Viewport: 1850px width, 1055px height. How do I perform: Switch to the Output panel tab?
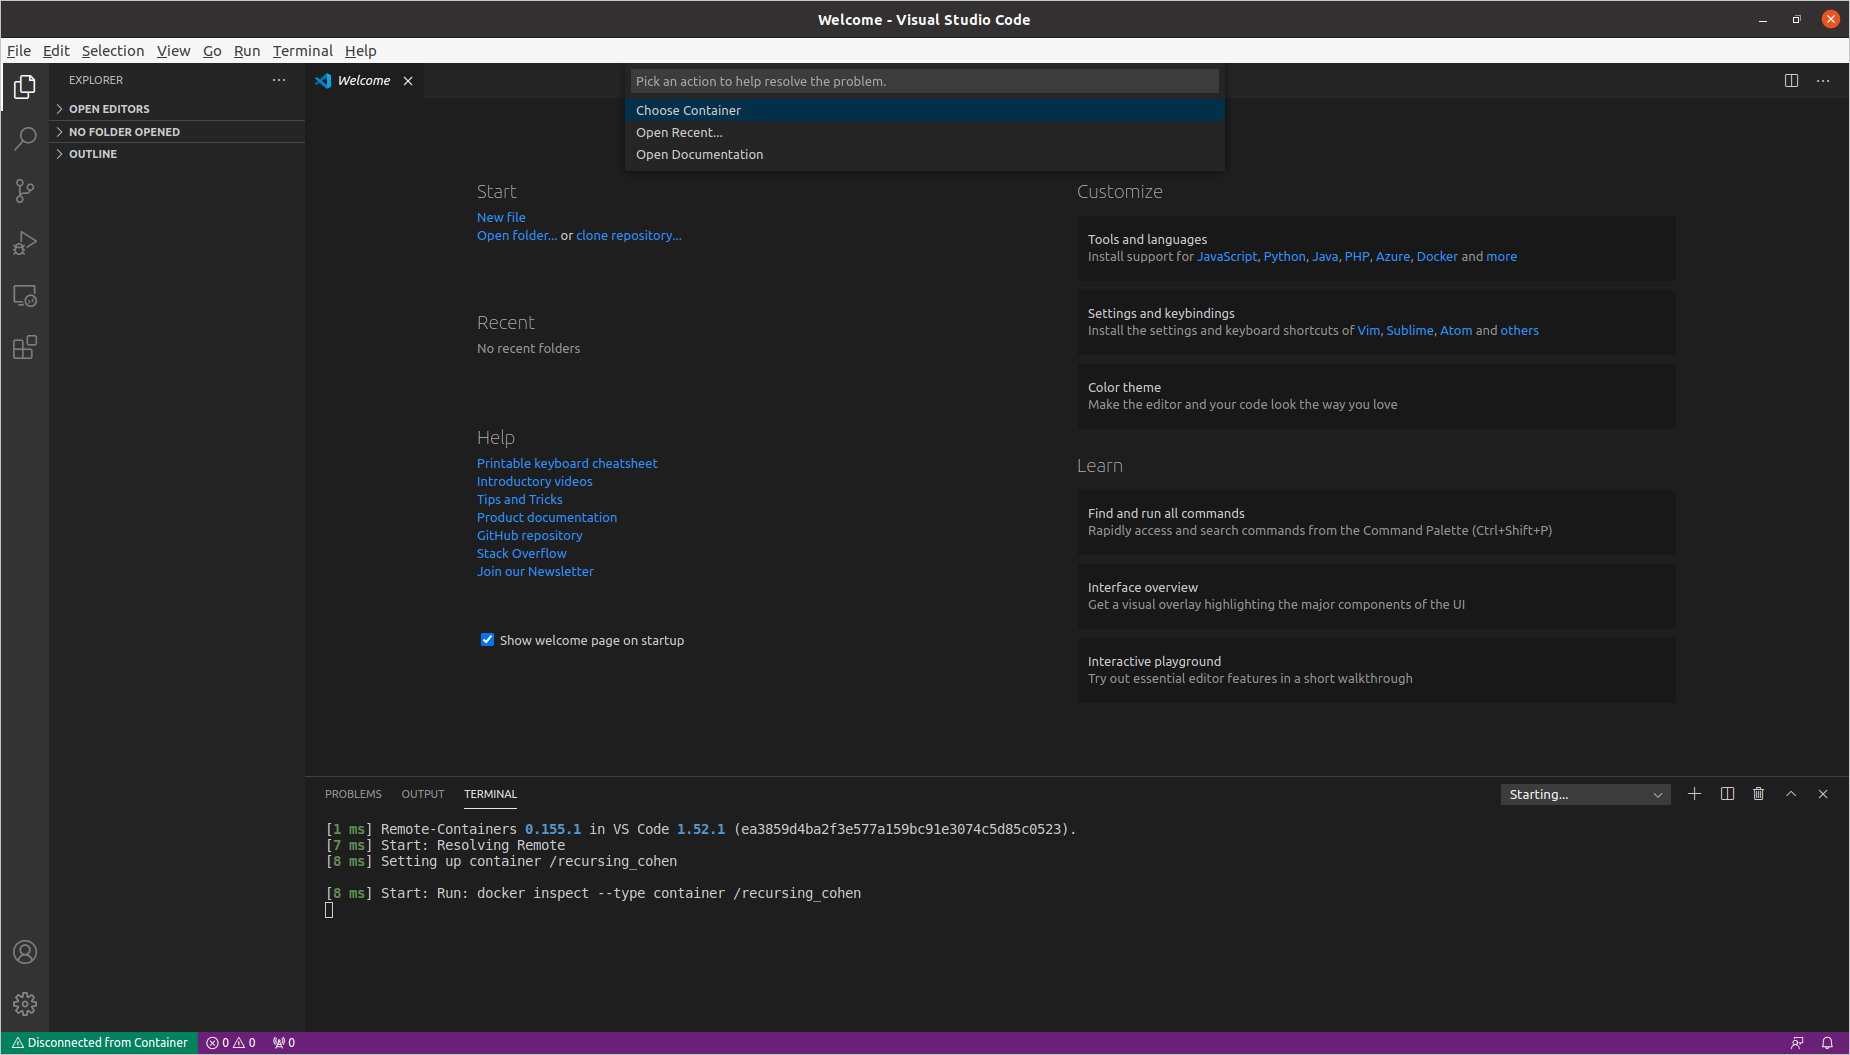[423, 794]
